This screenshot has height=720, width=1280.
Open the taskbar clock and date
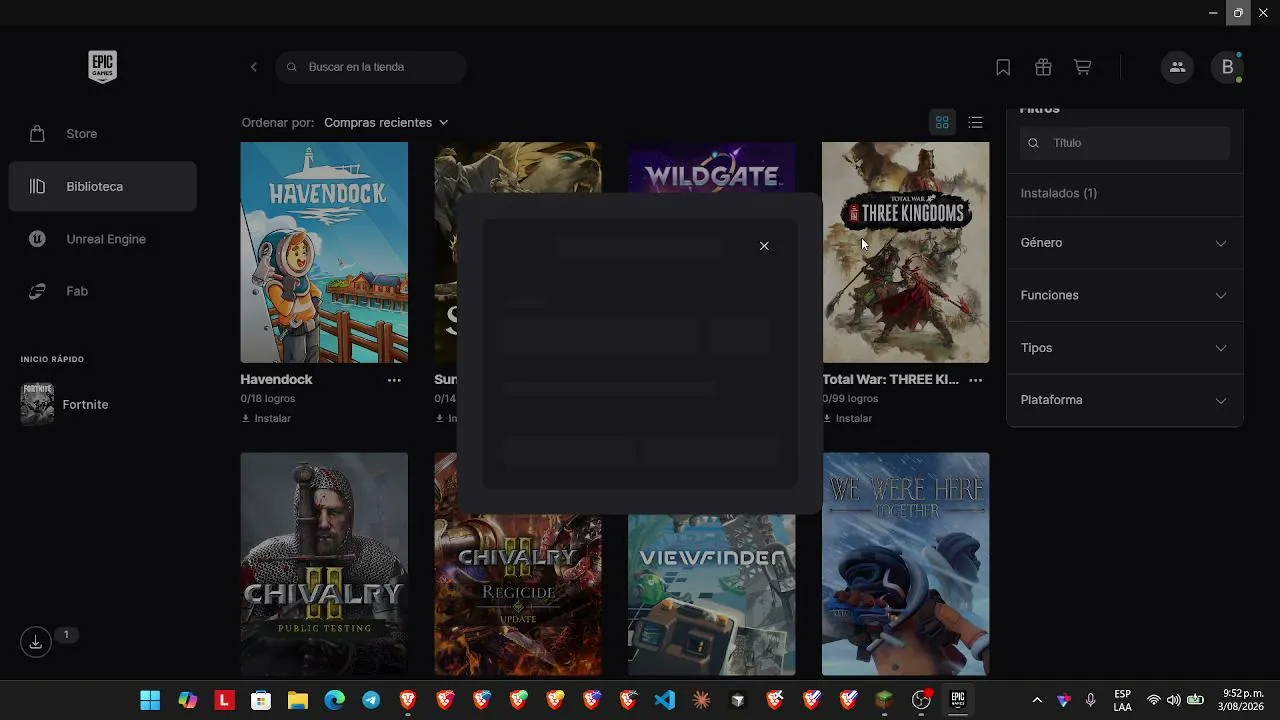pyautogui.click(x=1243, y=700)
